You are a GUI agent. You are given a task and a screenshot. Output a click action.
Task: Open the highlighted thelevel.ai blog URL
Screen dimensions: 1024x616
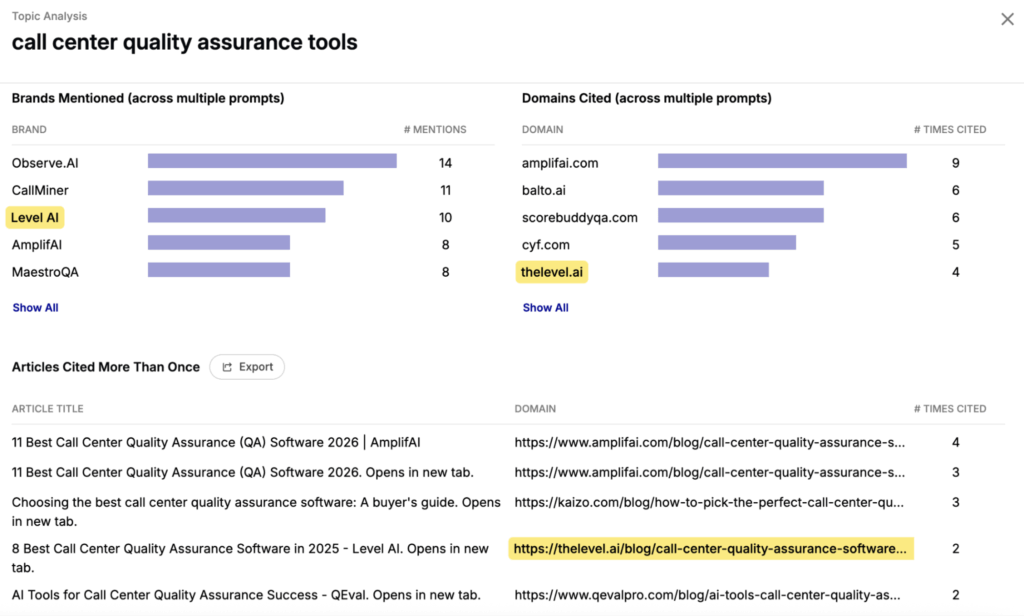tap(711, 549)
